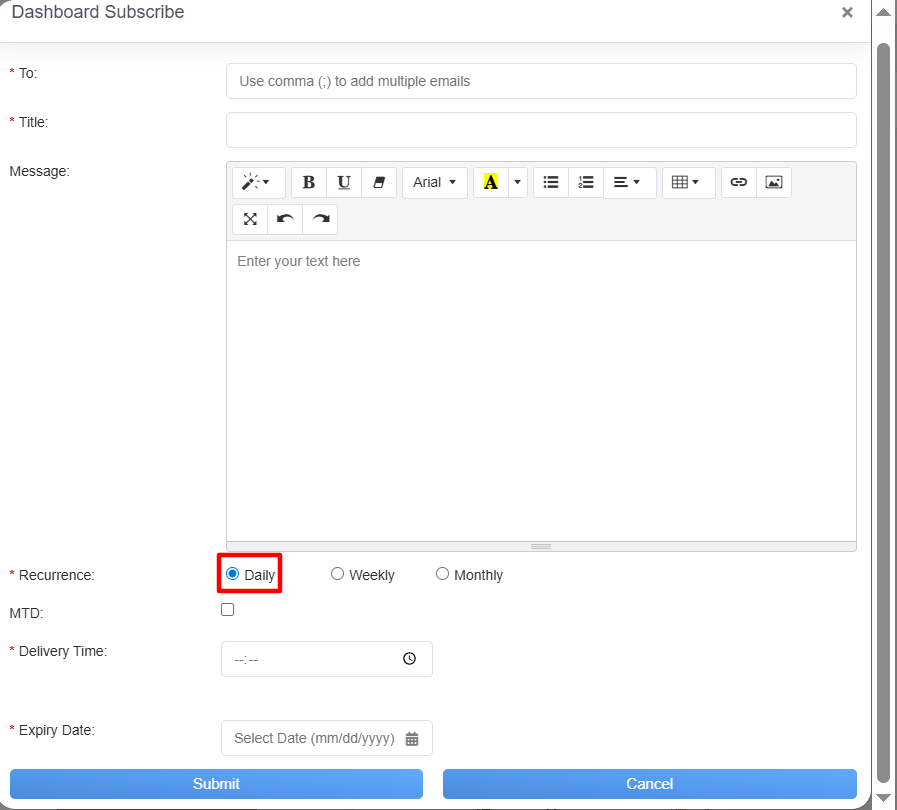The image size is (897, 810).
Task: Open the magic wand style dropdown
Action: click(257, 182)
